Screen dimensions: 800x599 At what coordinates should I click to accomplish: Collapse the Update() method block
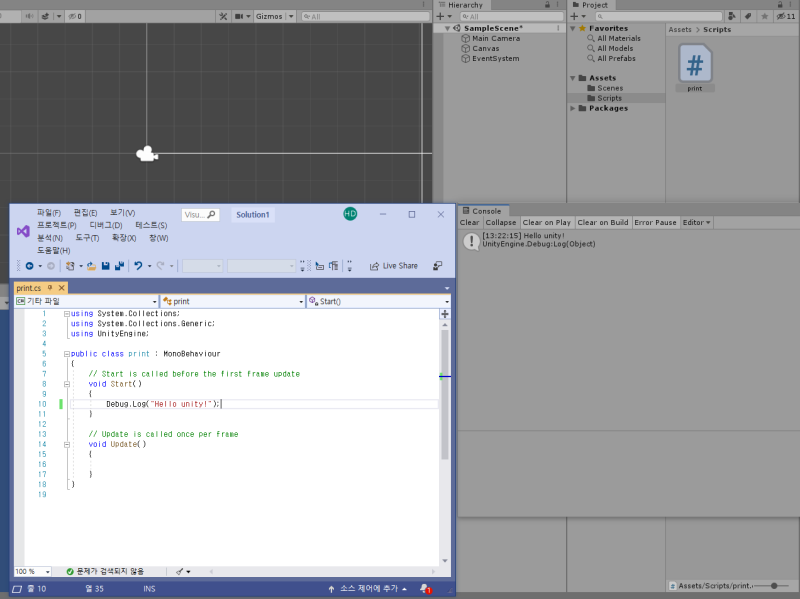click(67, 444)
